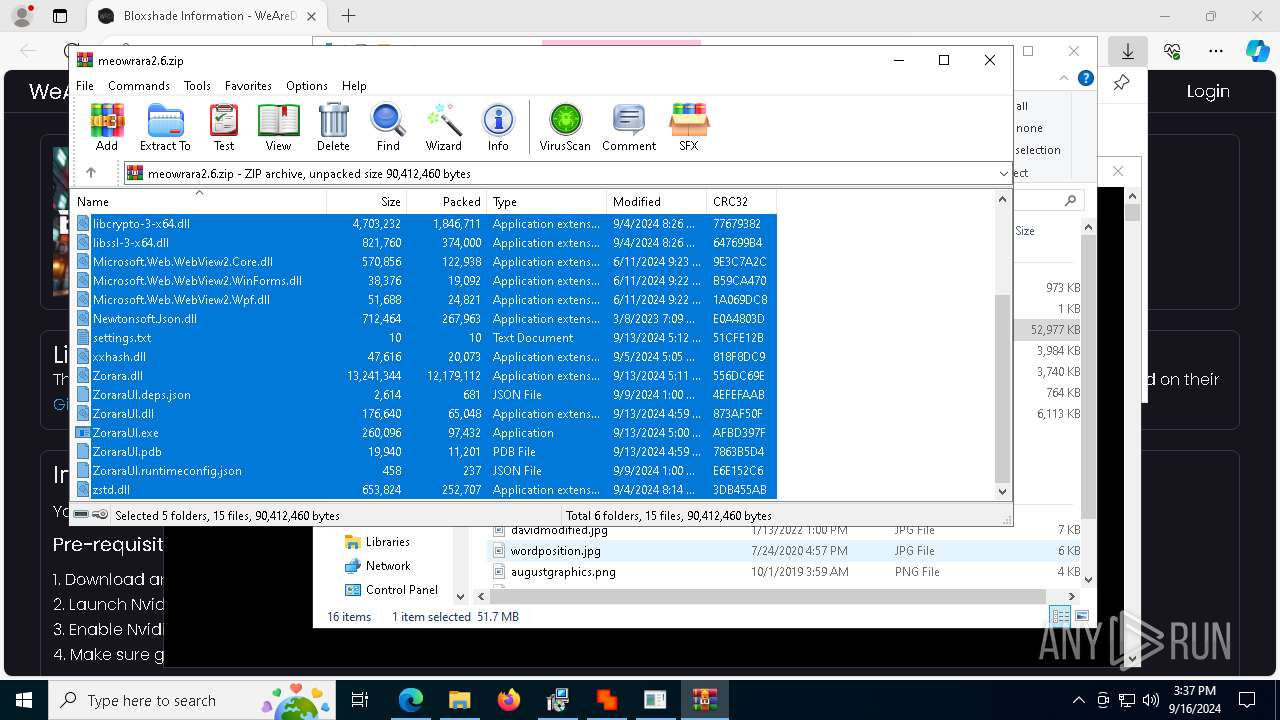Run Test on the archive
The image size is (1280, 720).
pos(224,127)
